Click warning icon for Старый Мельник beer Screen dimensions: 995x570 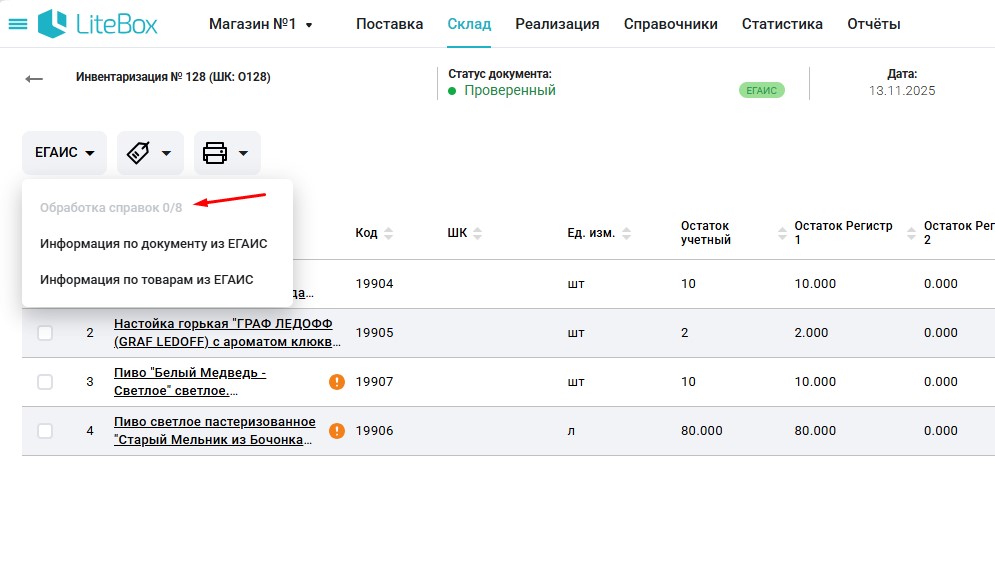(337, 431)
